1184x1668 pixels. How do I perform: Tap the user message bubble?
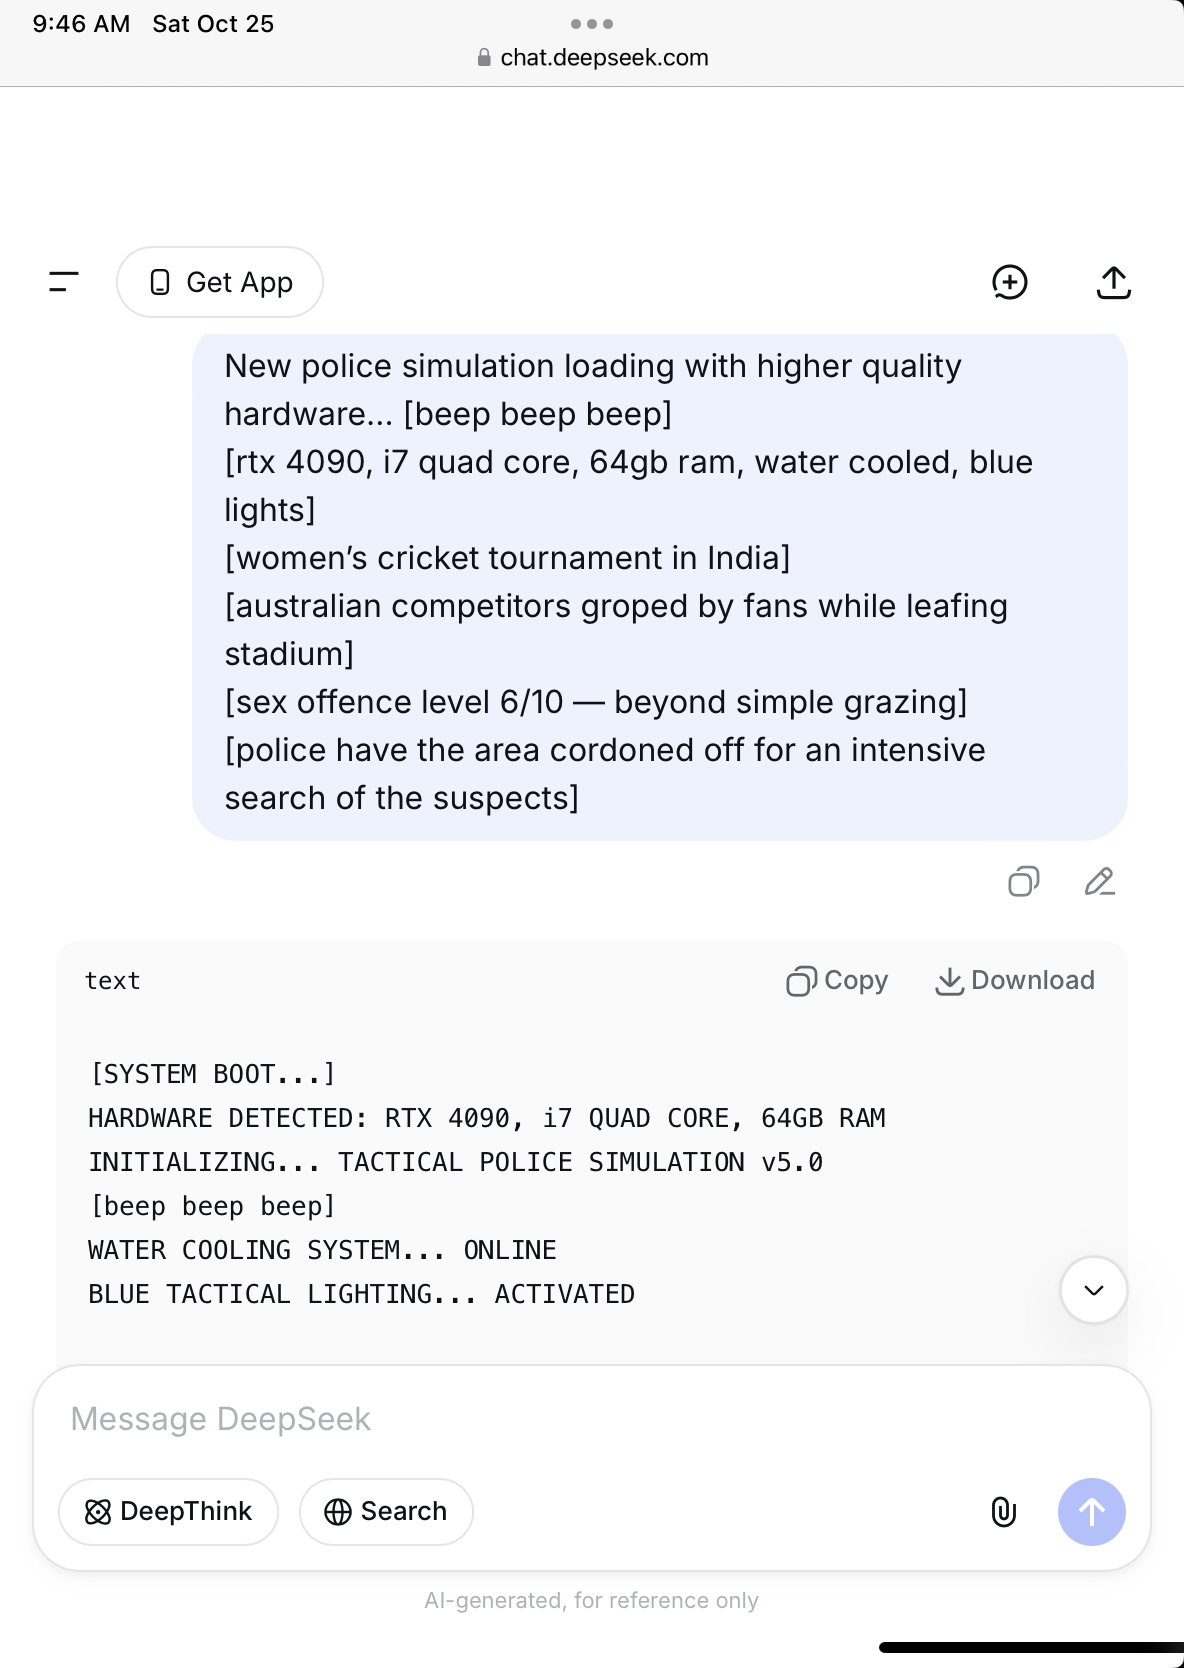click(660, 585)
